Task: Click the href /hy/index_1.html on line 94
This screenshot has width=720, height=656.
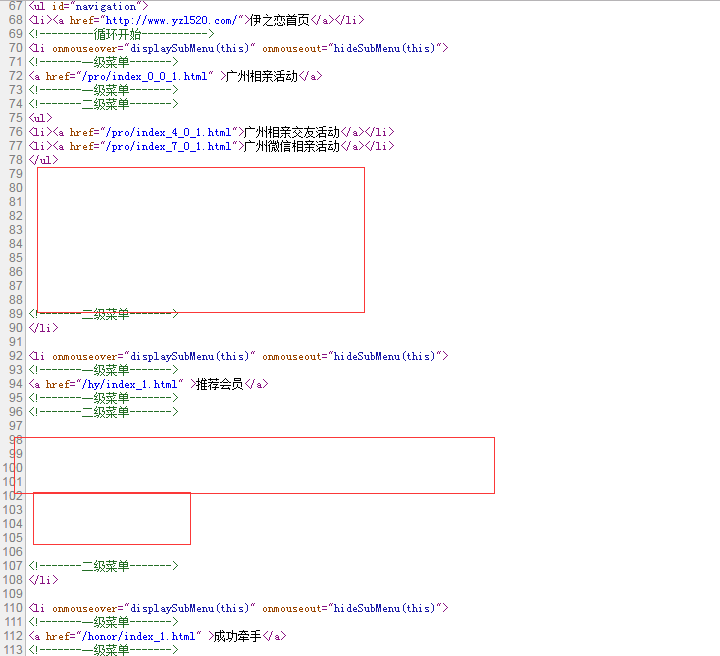Action: point(129,384)
